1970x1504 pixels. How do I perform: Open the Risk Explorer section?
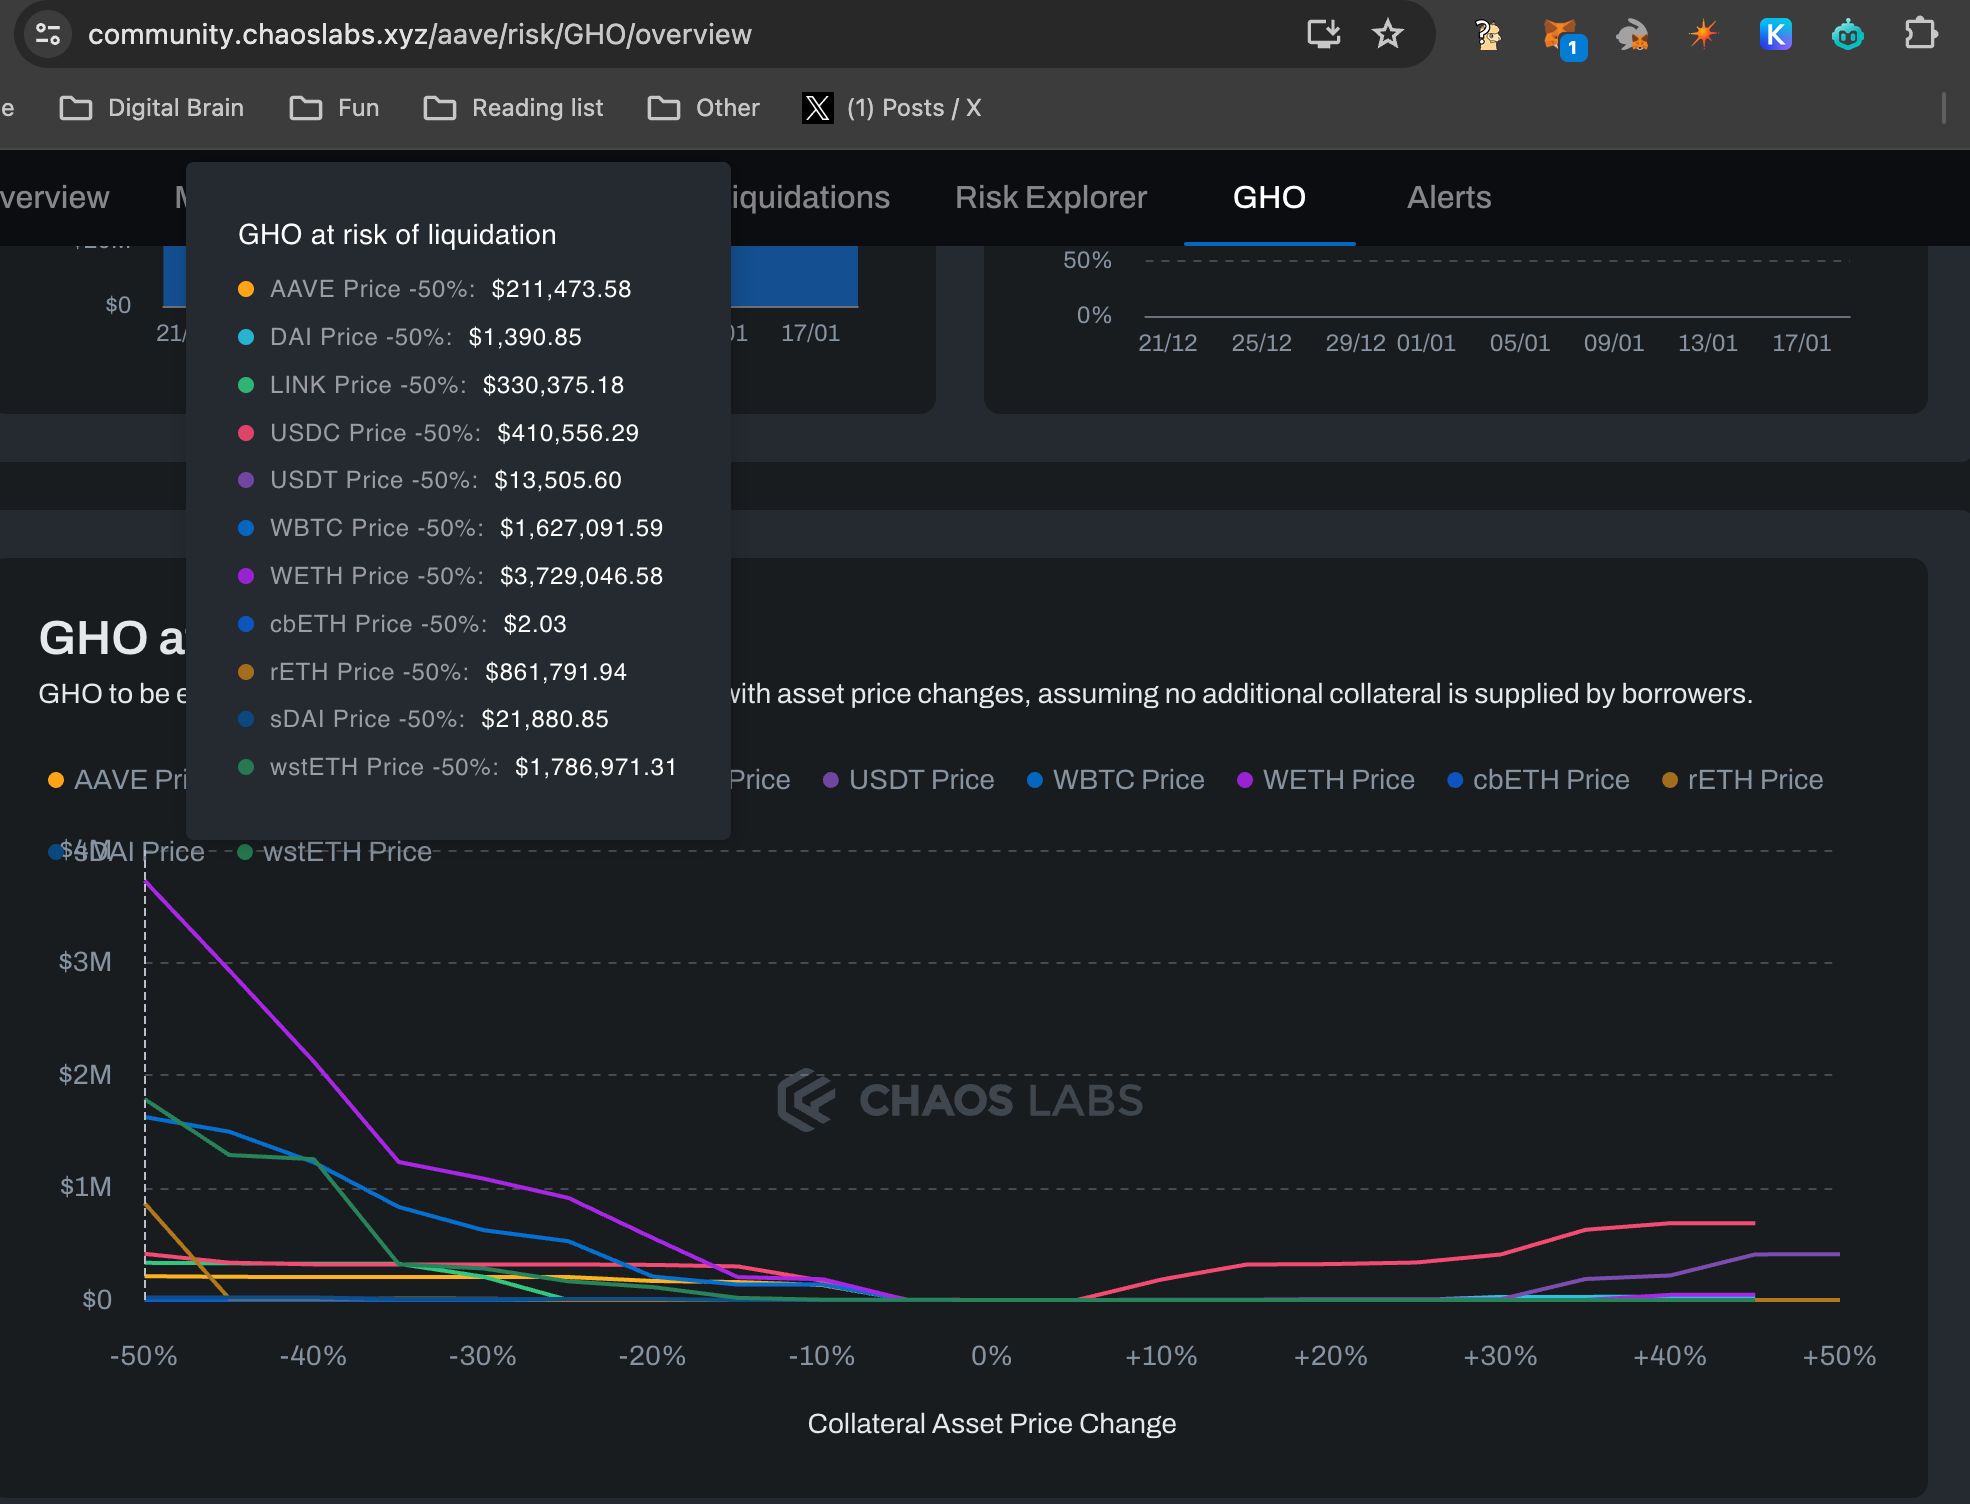point(1051,197)
